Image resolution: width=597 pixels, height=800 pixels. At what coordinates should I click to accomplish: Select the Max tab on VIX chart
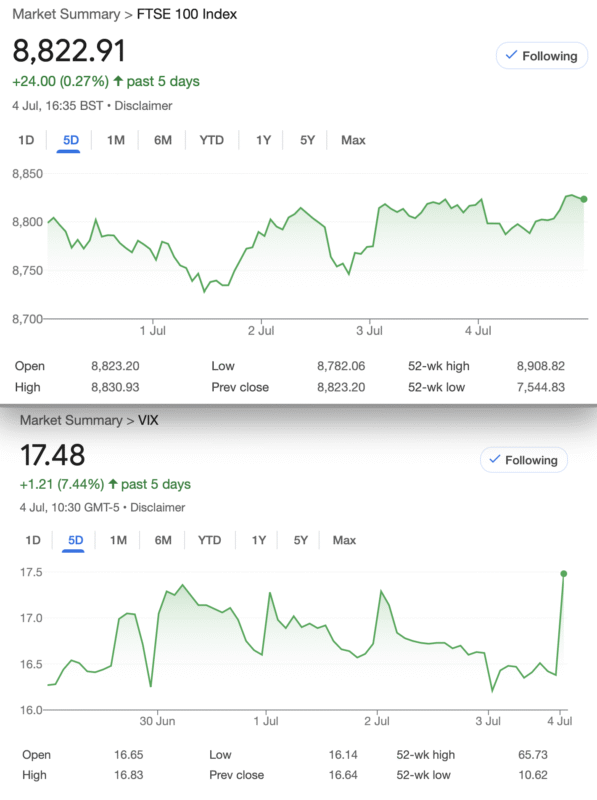coord(344,540)
